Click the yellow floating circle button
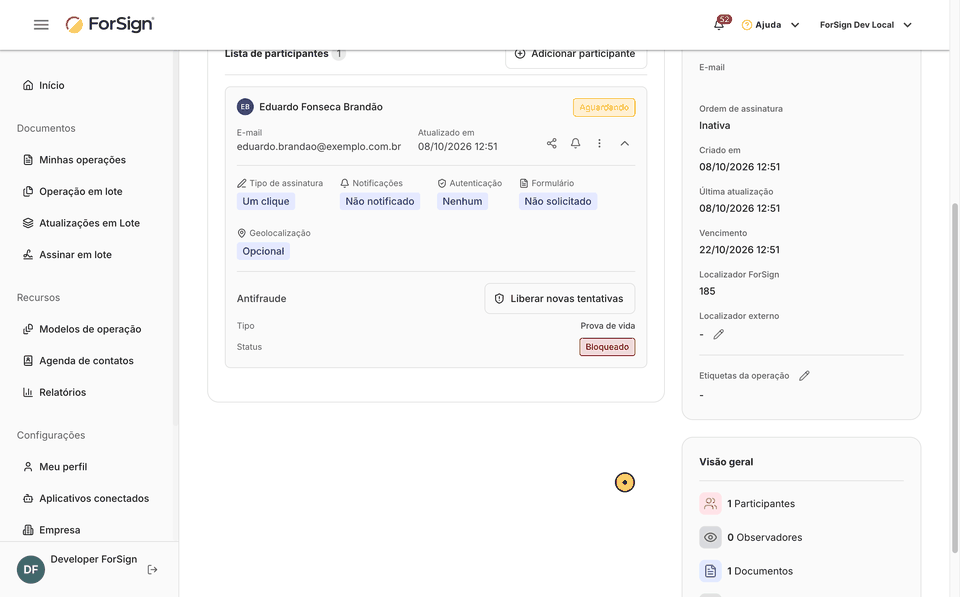960x597 pixels. pyautogui.click(x=624, y=482)
